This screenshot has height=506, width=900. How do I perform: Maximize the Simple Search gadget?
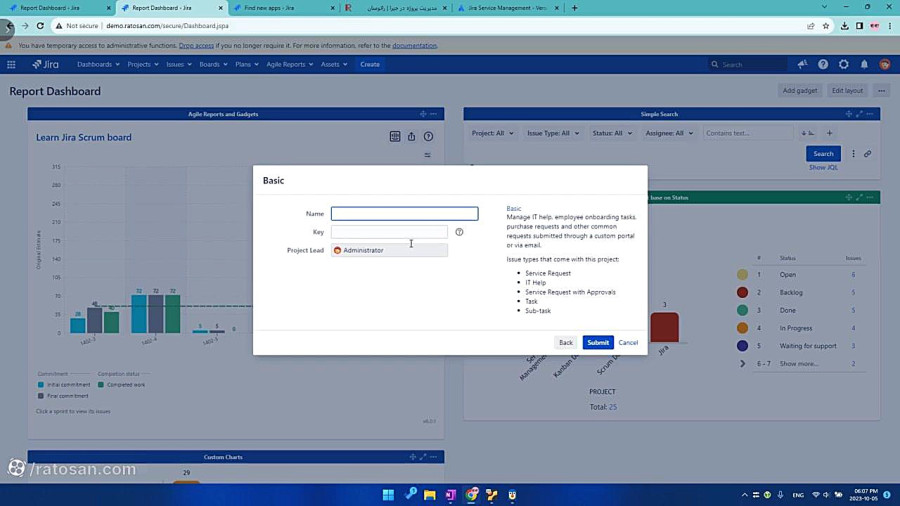(859, 114)
